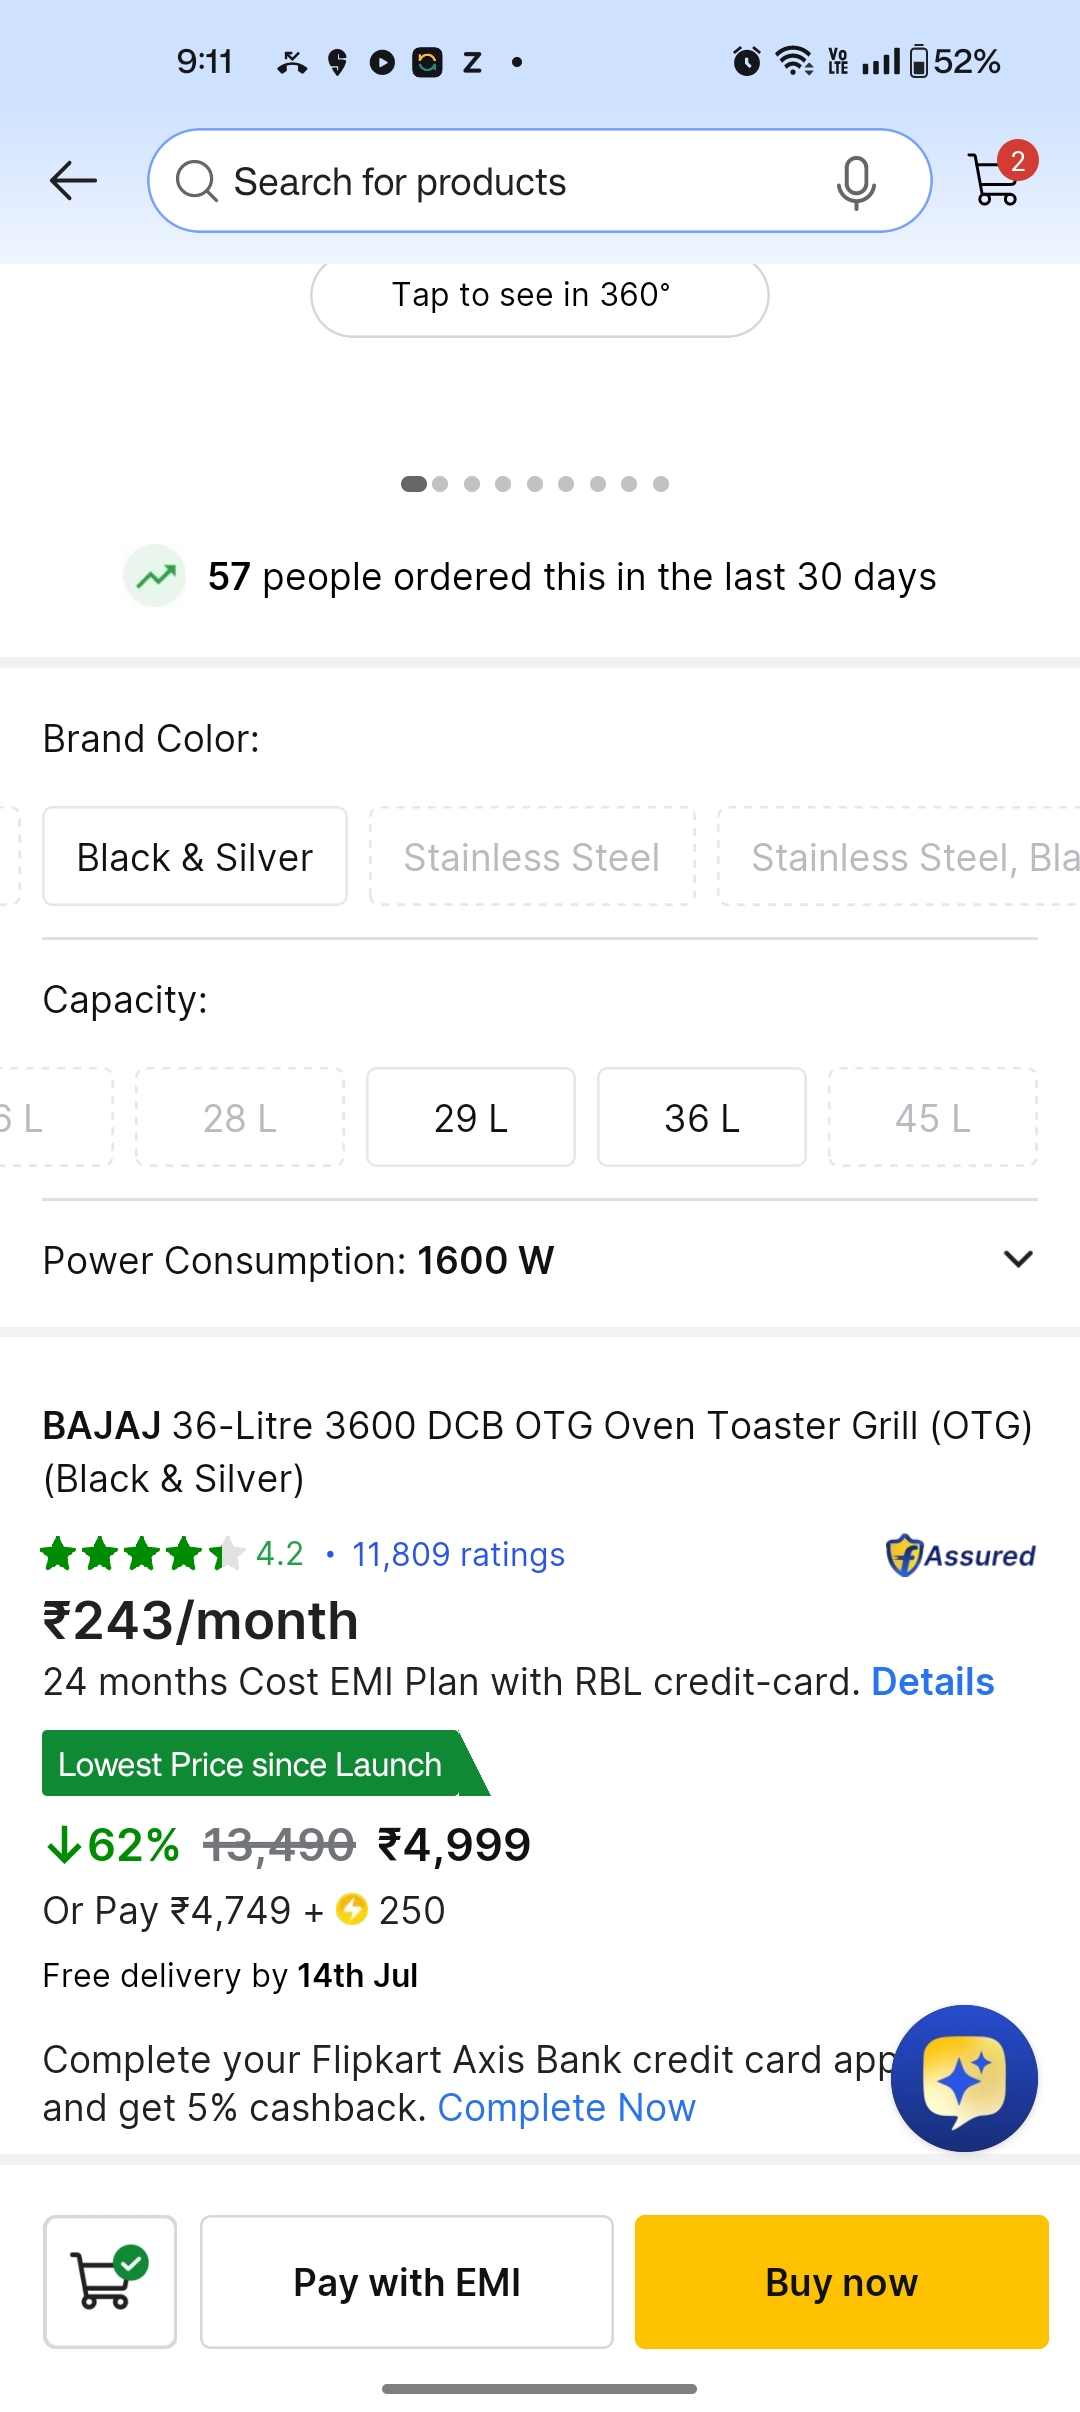Open EMI plan Details link

tap(932, 1682)
